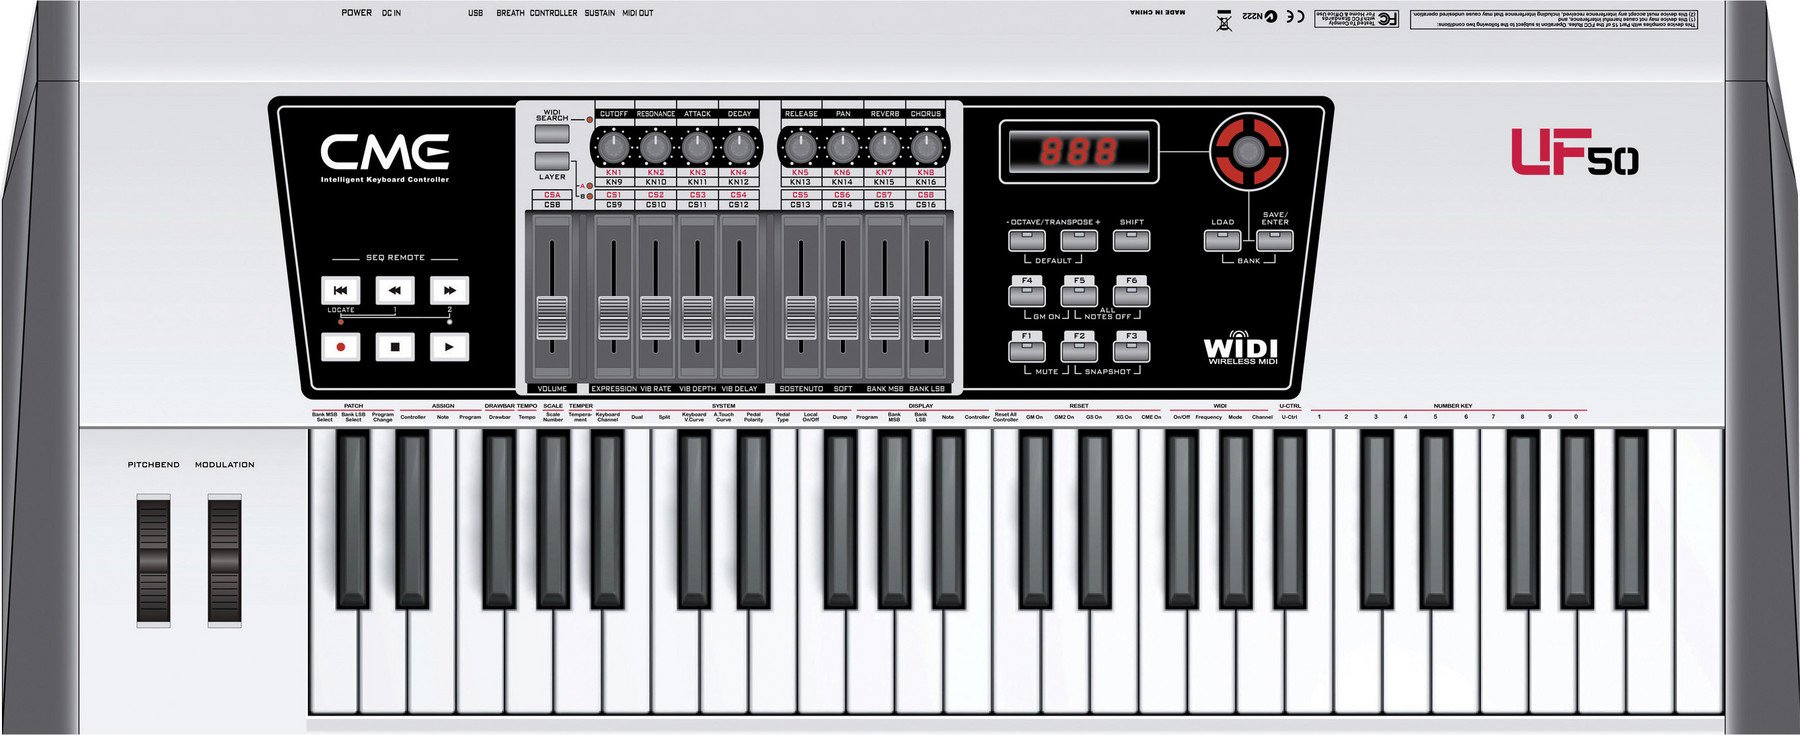Viewport: 1800px width, 735px height.
Task: Click the PAN knob KN6
Action: coord(842,148)
